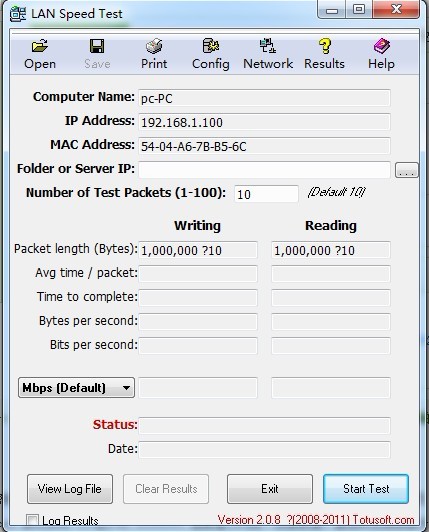429x532 pixels.
Task: Enable the Log Results checkbox
Action: (33, 520)
